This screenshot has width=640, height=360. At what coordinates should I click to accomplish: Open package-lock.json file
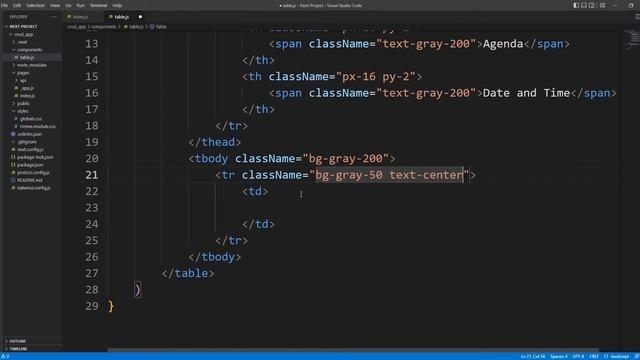(x=35, y=157)
